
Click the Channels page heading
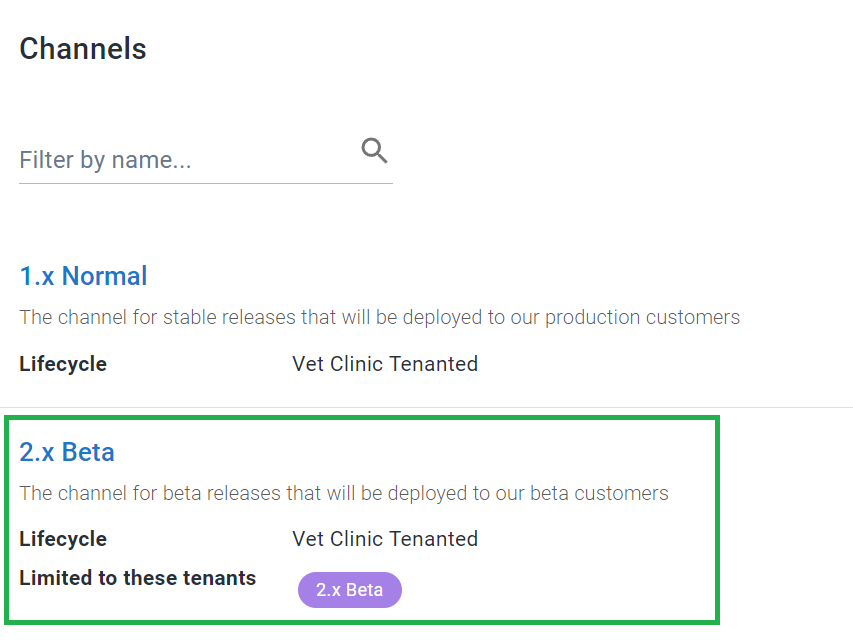pyautogui.click(x=83, y=48)
